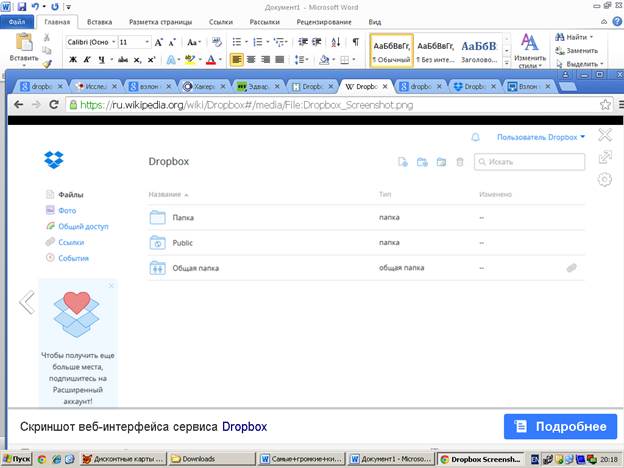Apply the Заголовок heading style in Word
624x468 pixels.
(x=479, y=51)
